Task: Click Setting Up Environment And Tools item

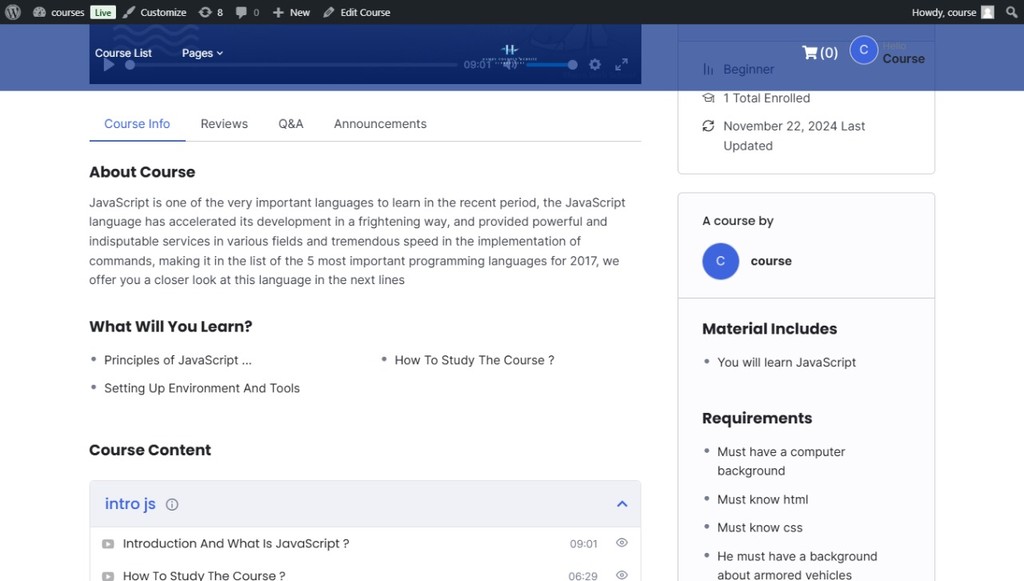Action: point(202,388)
